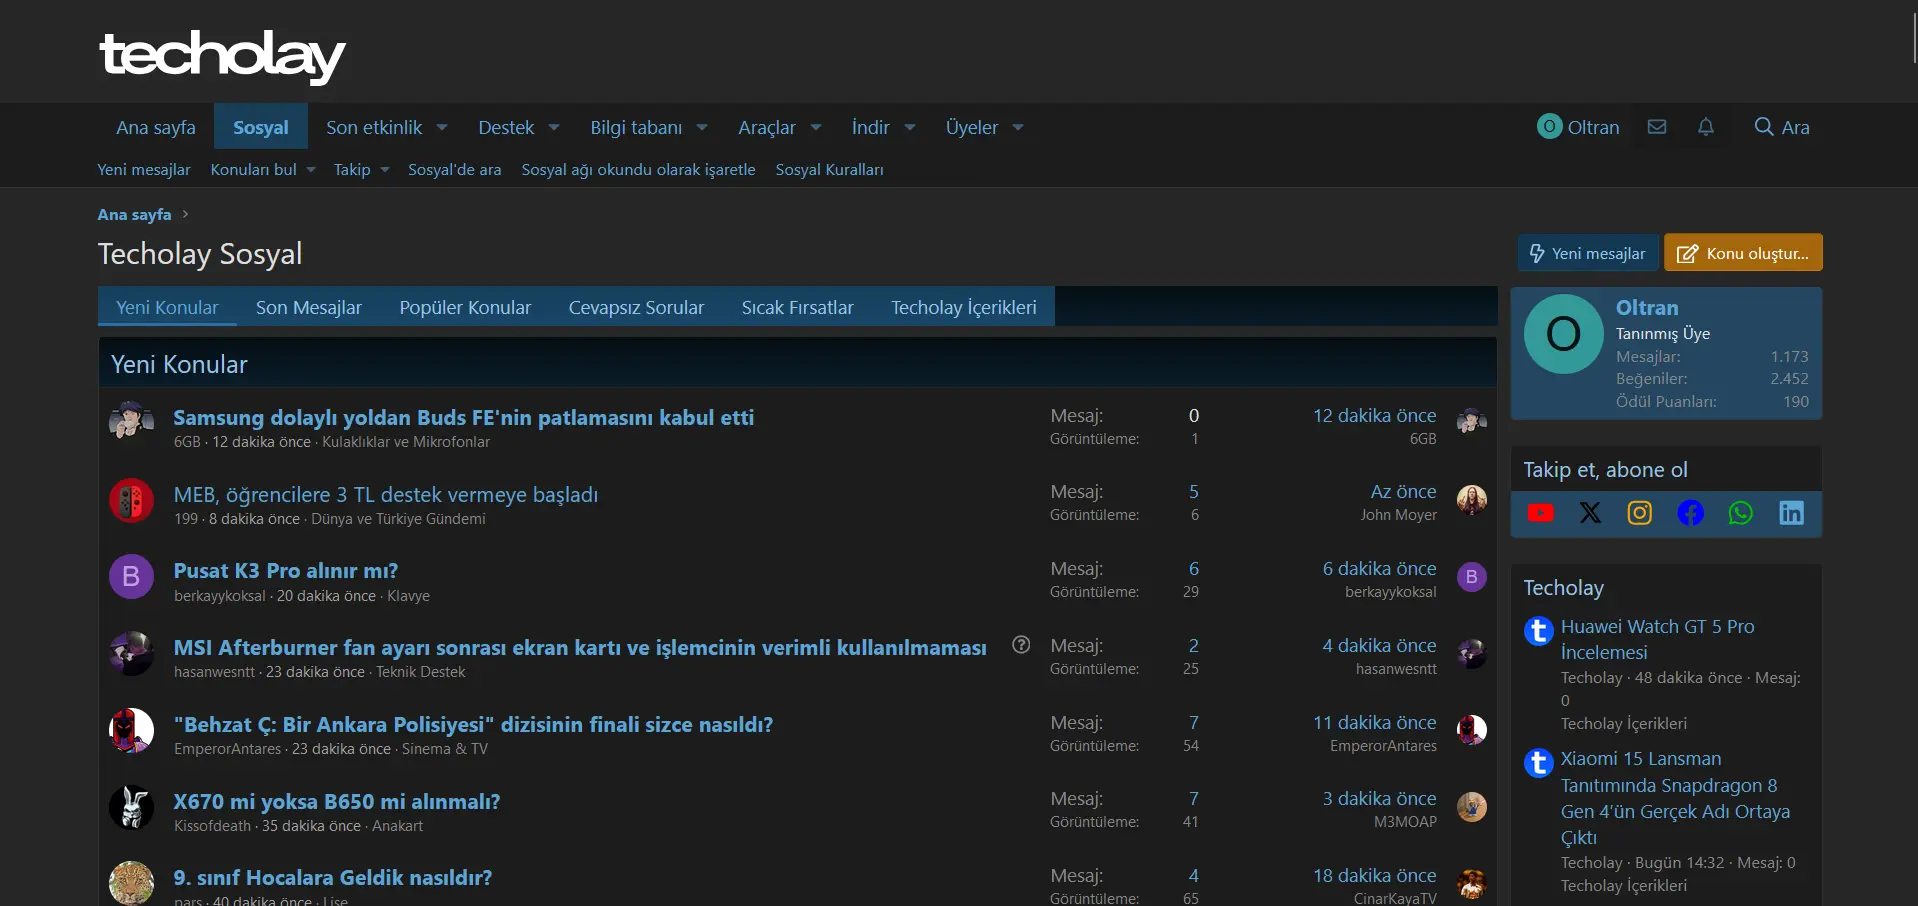1918x906 pixels.
Task: Open the Pusat K3 Pro alınır mı thread
Action: (x=286, y=570)
